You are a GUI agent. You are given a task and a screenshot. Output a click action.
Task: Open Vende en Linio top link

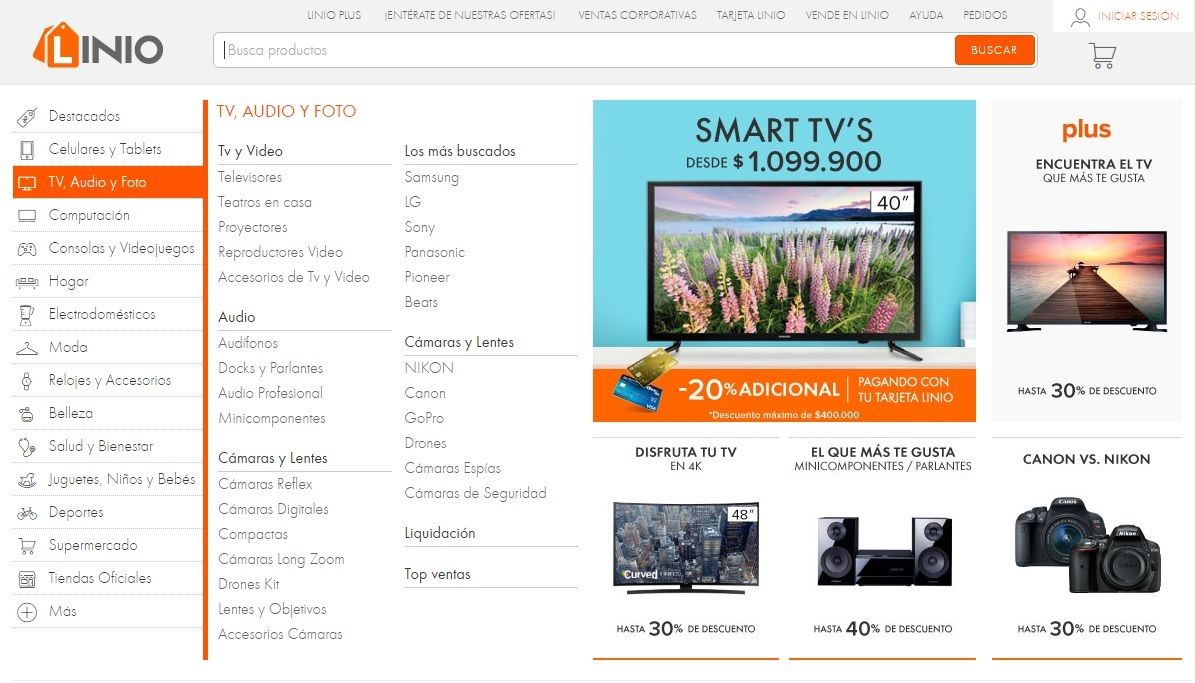click(847, 15)
